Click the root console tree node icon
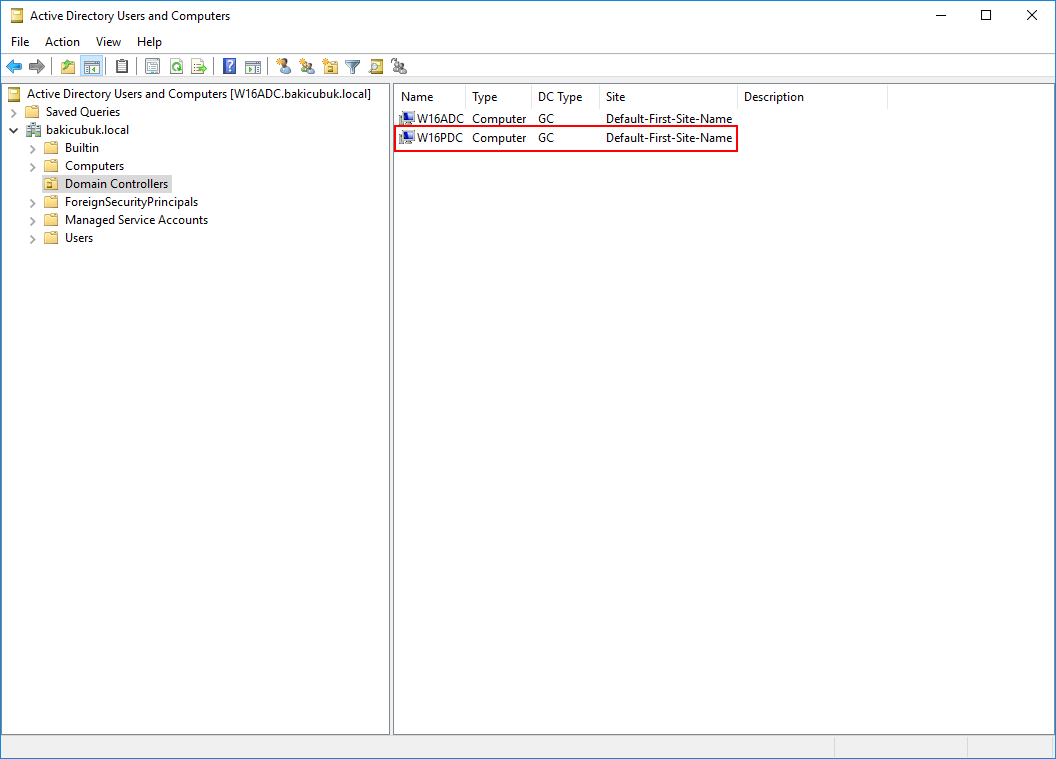This screenshot has width=1056, height=759. [14, 94]
